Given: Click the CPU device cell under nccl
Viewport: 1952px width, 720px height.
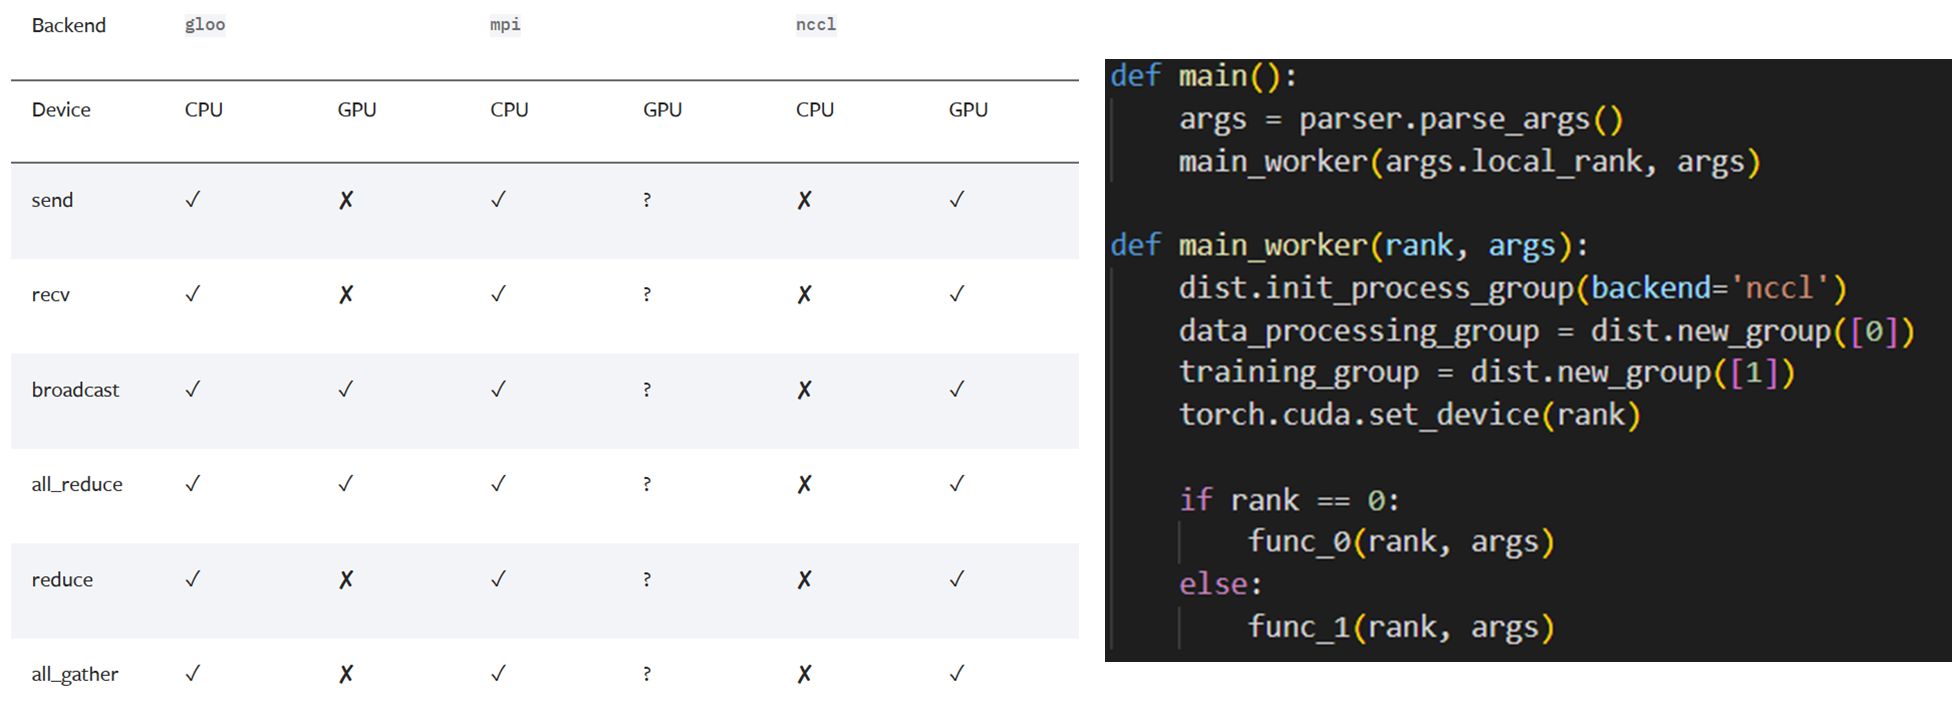Looking at the screenshot, I should (x=815, y=110).
